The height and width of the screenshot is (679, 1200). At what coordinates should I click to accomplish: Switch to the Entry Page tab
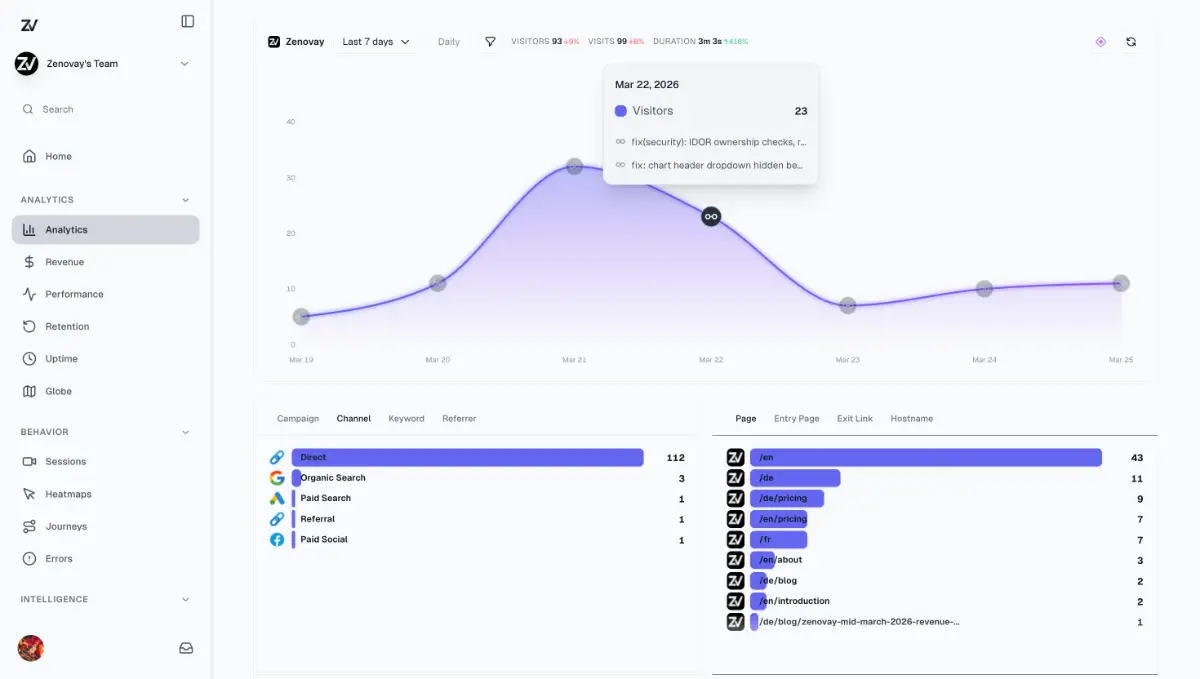point(797,419)
